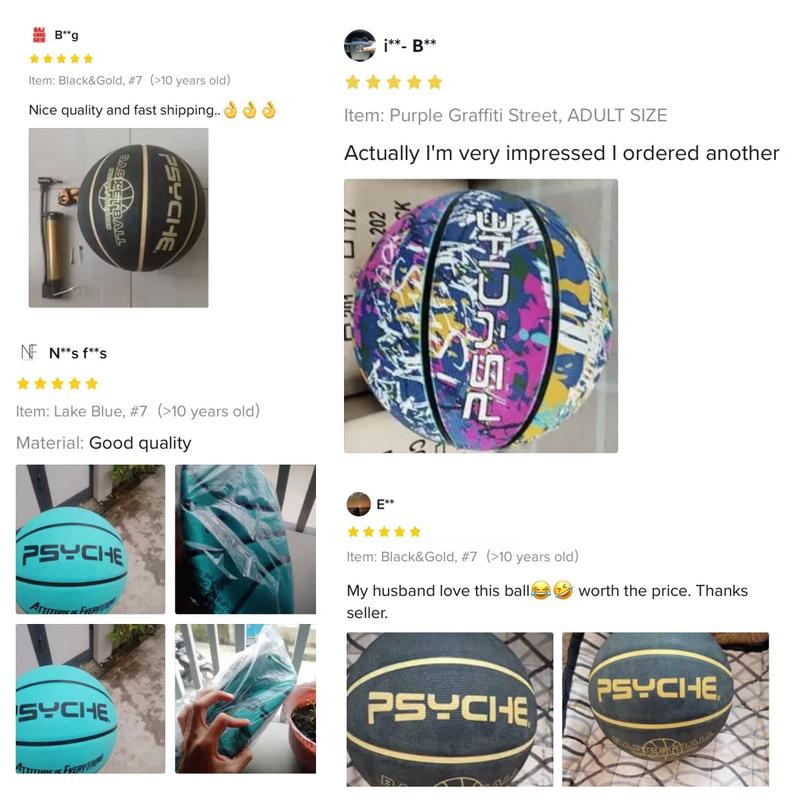Click the username N**s f**s
The height and width of the screenshot is (800, 800).
(78, 353)
